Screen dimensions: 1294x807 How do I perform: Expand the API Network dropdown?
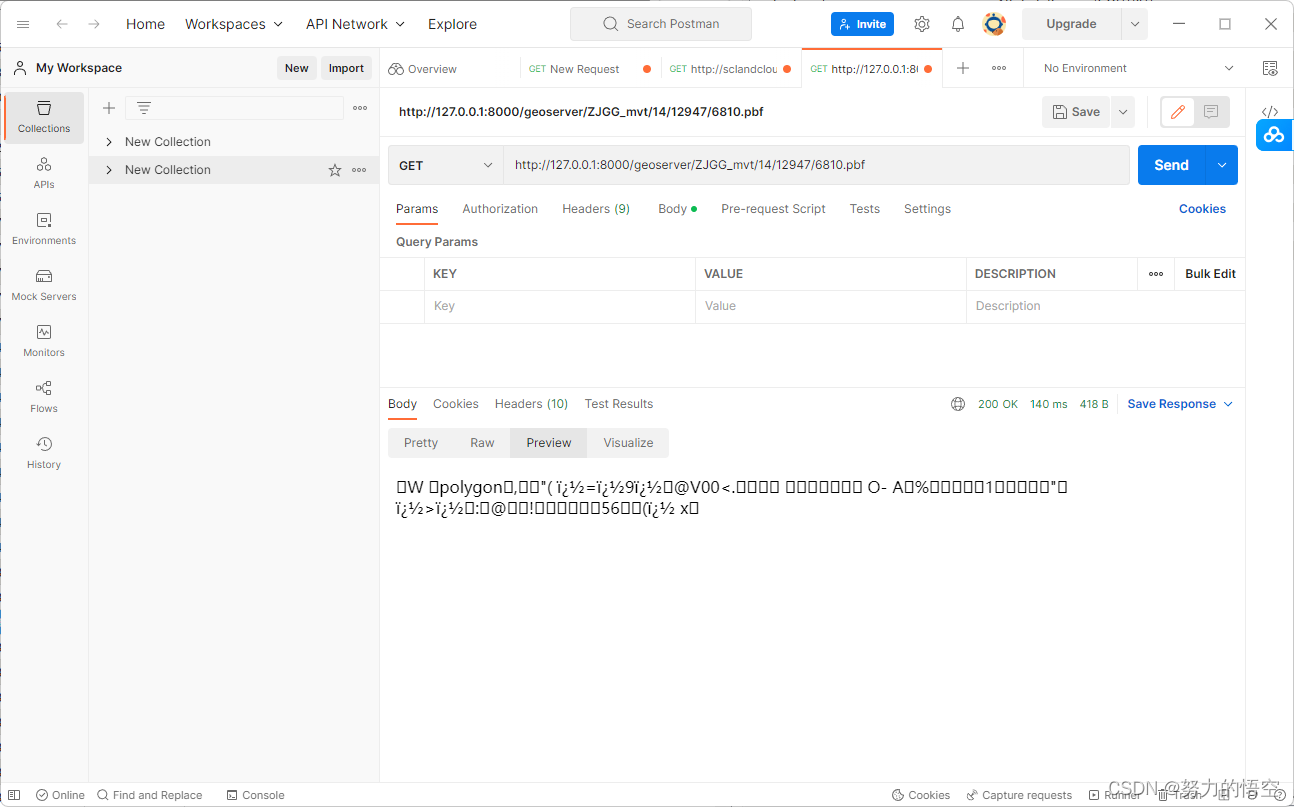click(x=355, y=24)
